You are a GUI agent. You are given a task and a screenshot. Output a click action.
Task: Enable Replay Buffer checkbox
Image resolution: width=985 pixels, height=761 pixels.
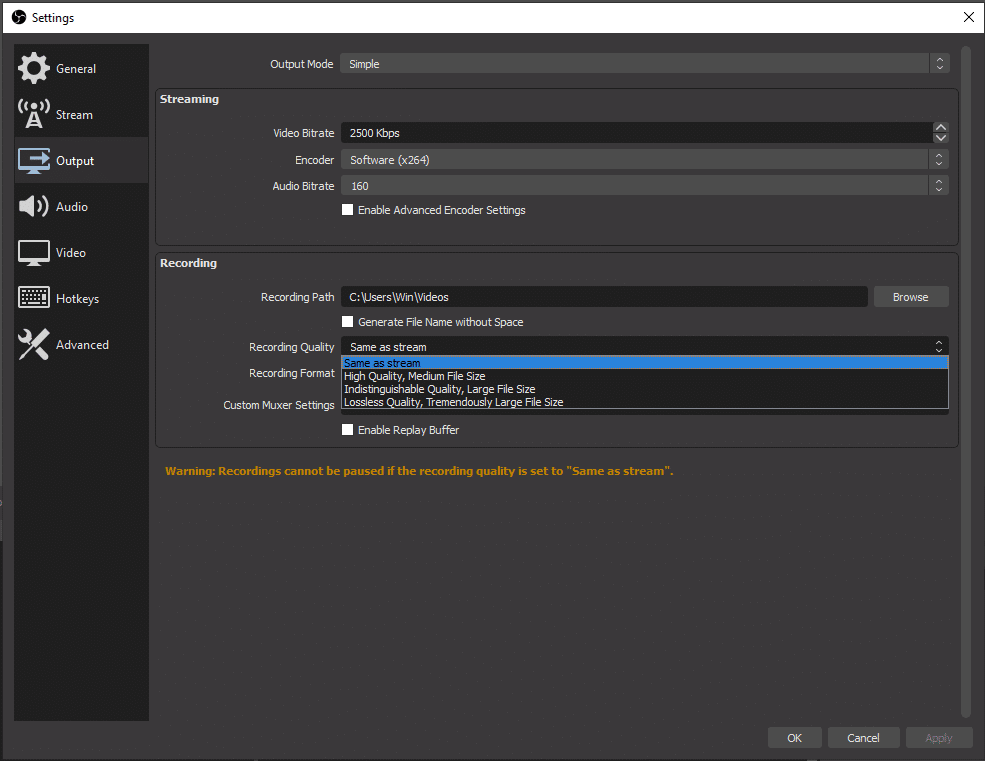click(x=347, y=430)
